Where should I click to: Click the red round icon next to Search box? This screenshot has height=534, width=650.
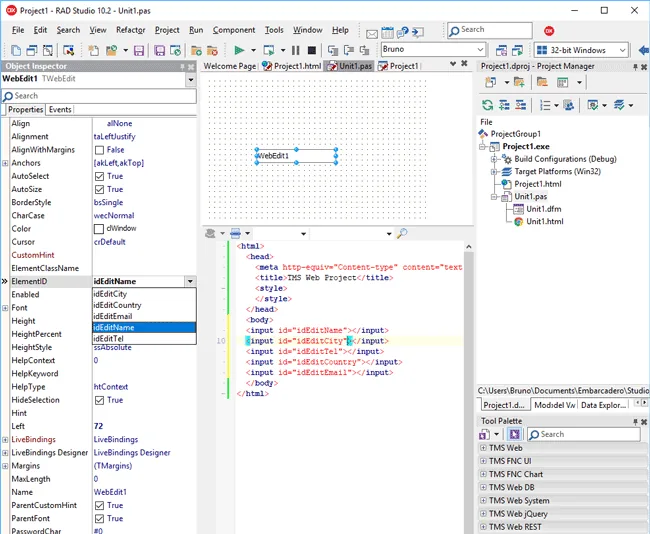549,31
